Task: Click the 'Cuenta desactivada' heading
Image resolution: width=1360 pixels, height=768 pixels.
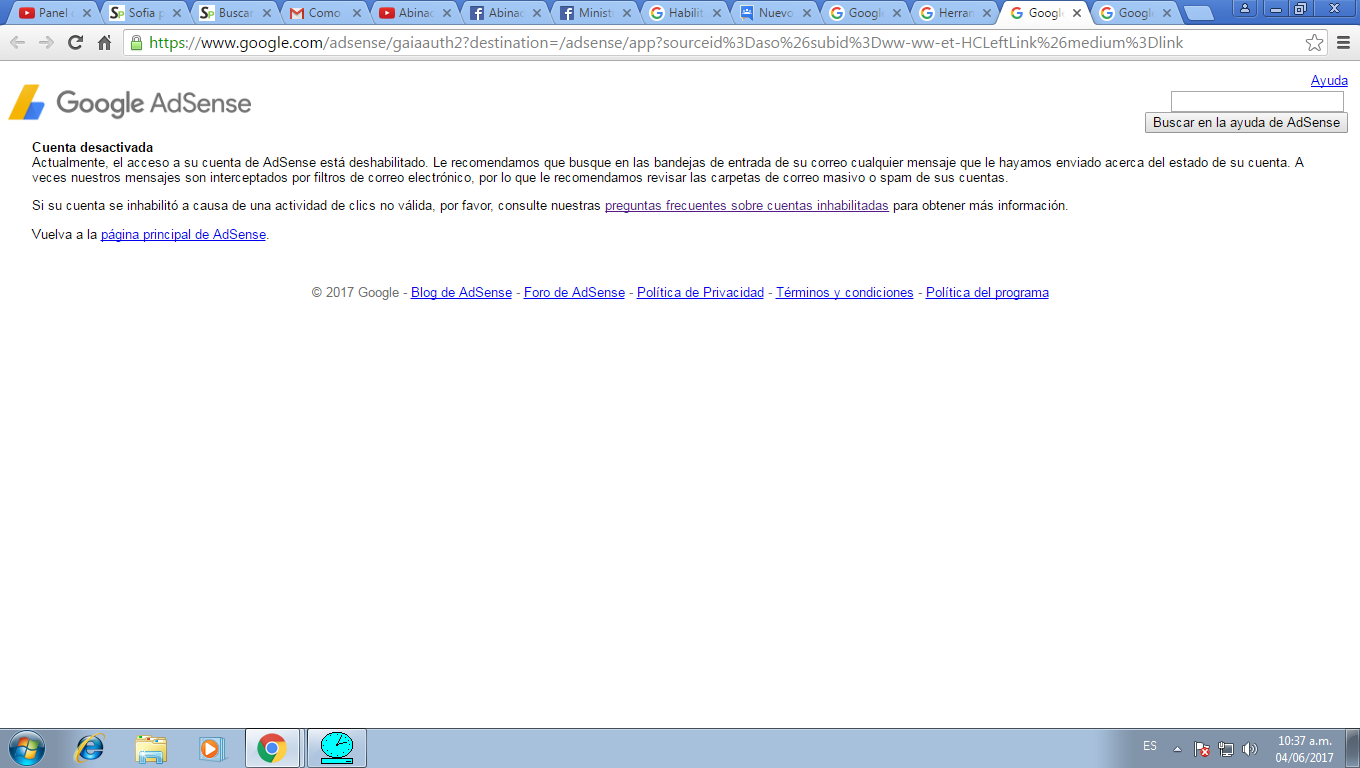Action: point(92,148)
